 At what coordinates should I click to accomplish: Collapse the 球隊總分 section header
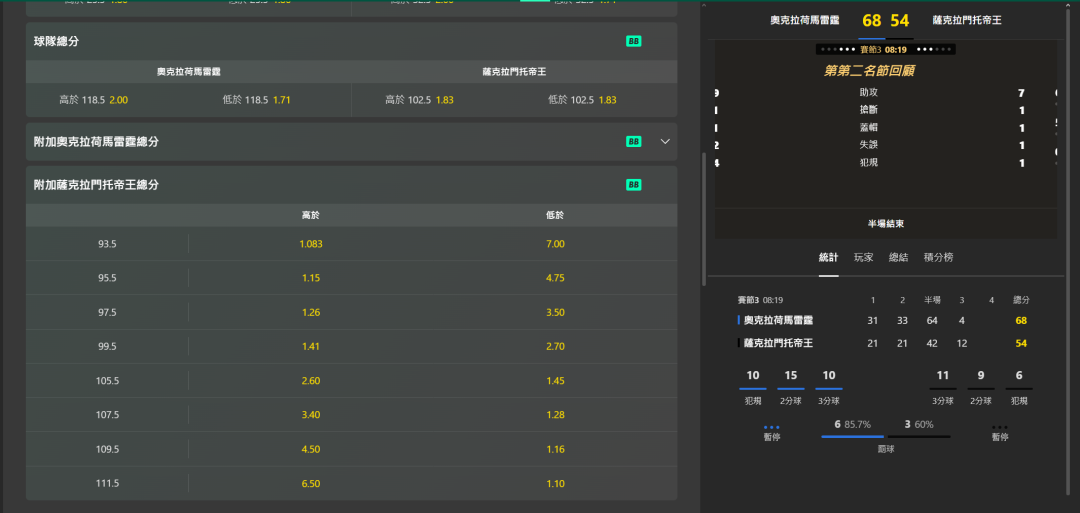(x=351, y=41)
